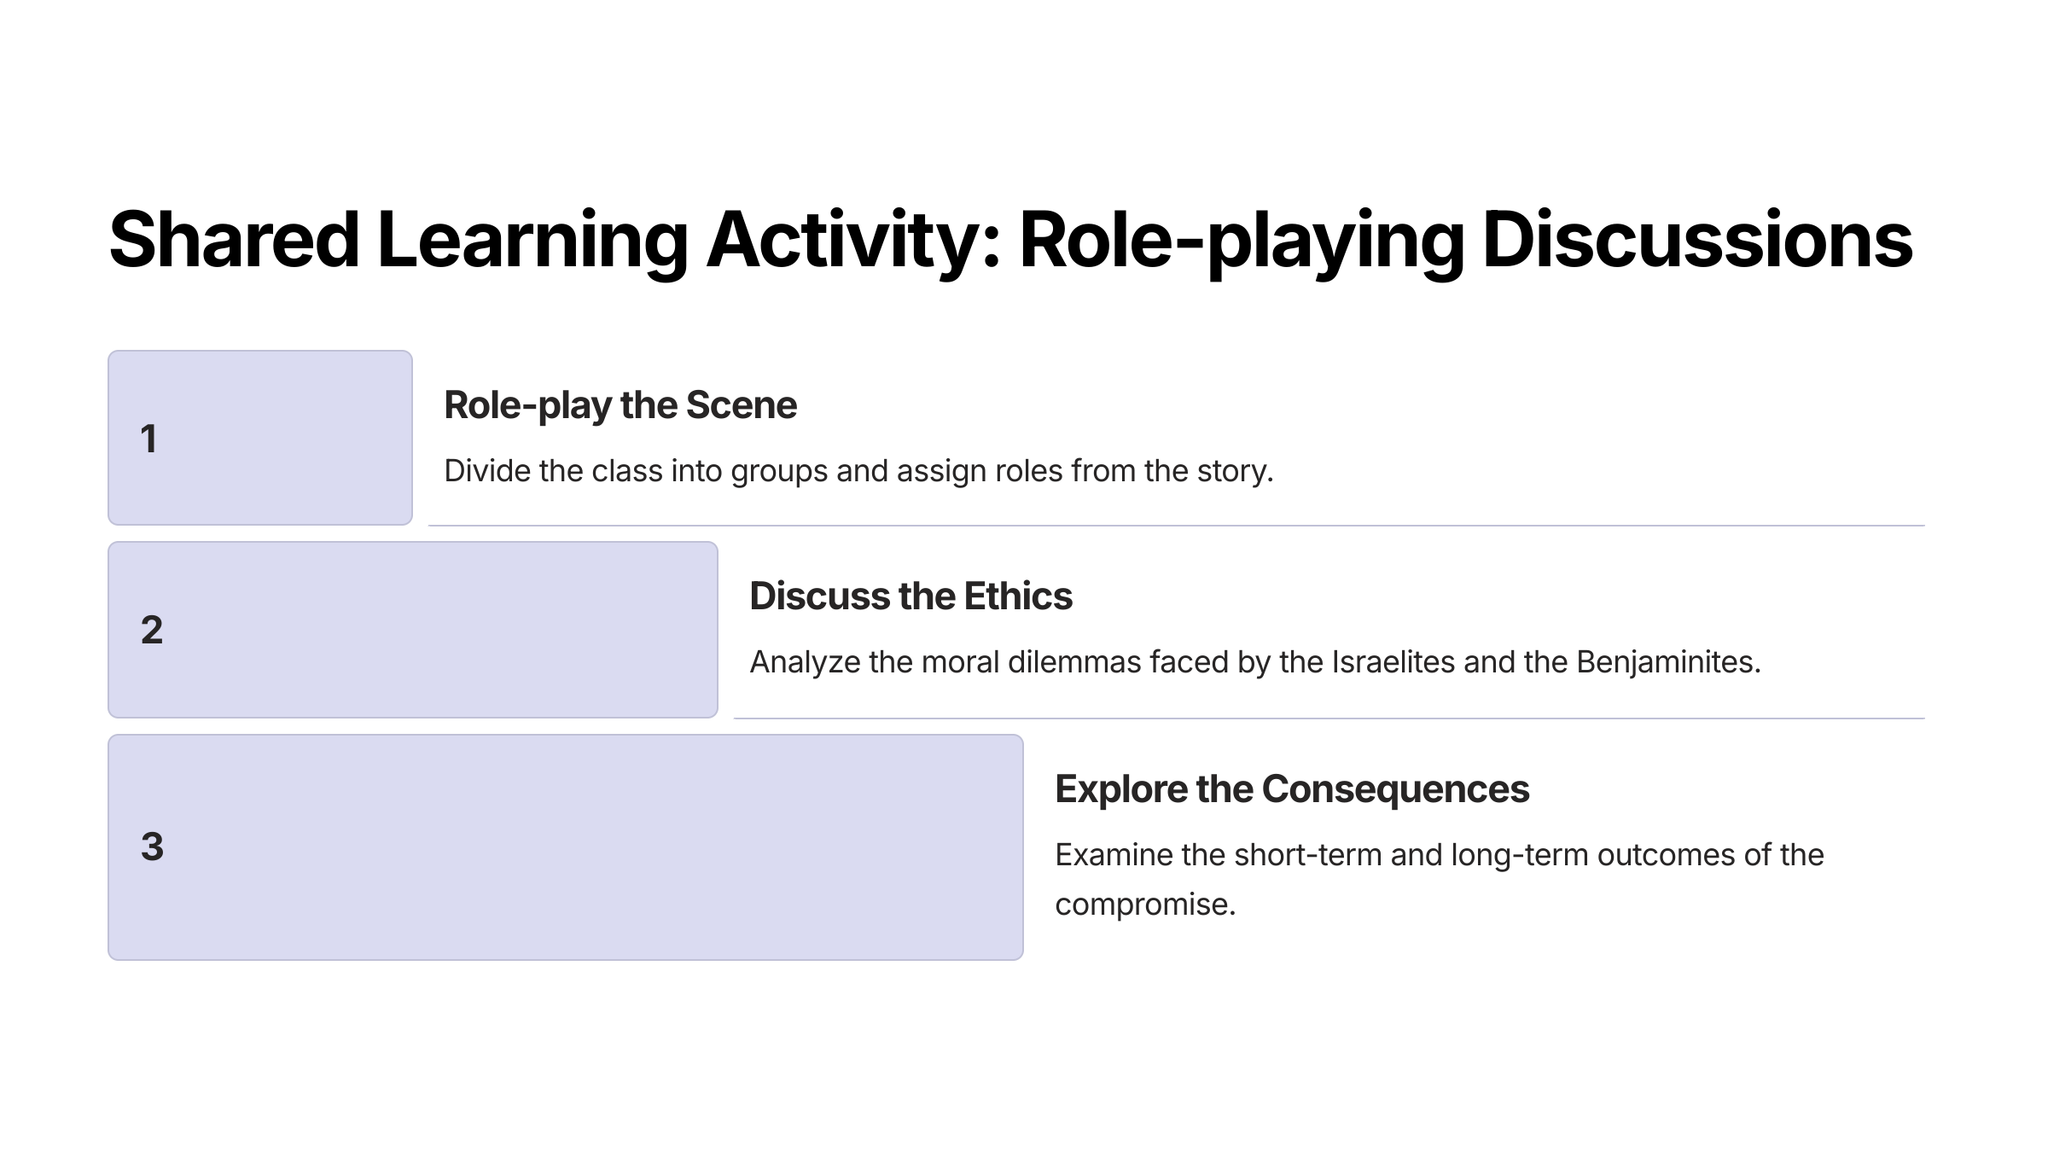The width and height of the screenshot is (2048, 1152).
Task: Click the divider line beneath step two
Action: 1328,718
